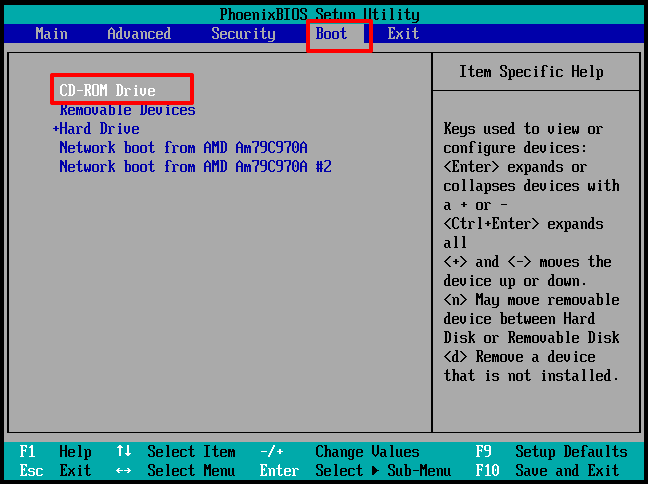
Task: Select CD-ROM Drive boot entry
Action: click(107, 90)
